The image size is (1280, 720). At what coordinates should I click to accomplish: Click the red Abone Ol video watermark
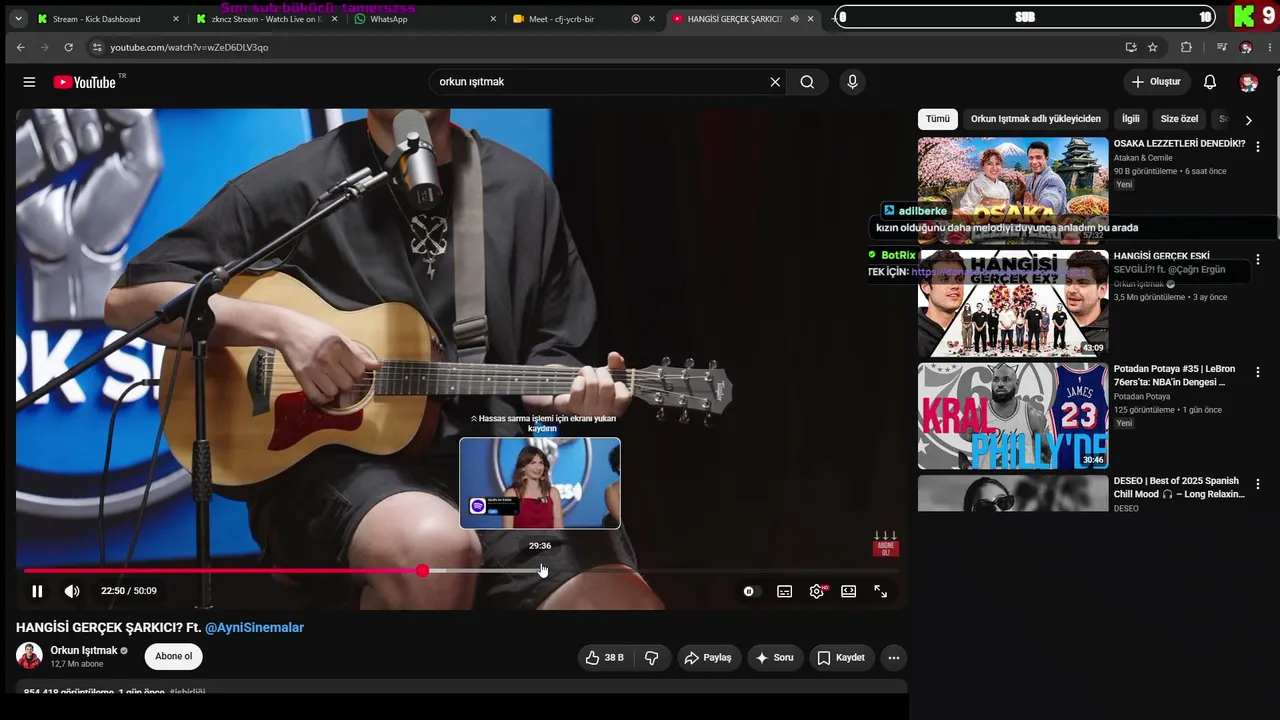coord(886,545)
